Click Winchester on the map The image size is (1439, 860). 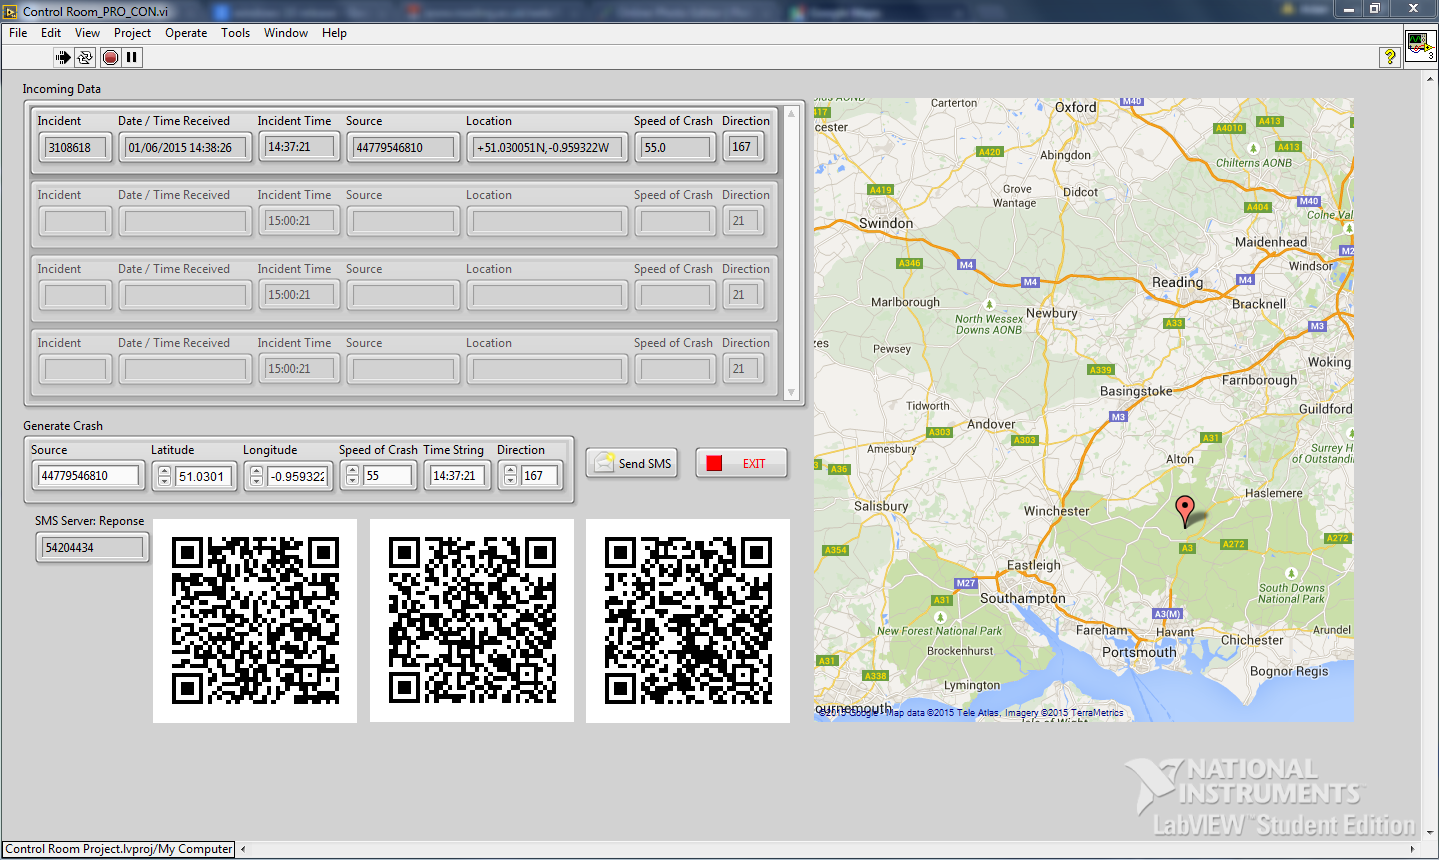[1056, 510]
